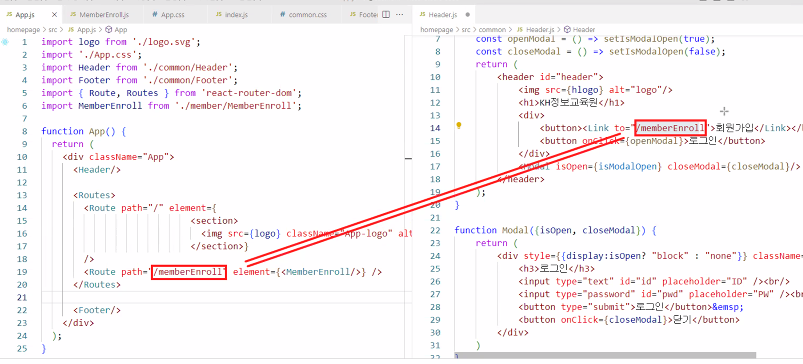Click the <MemberEnroll/> element on line 19
The width and height of the screenshot is (803, 364).
click(321, 272)
